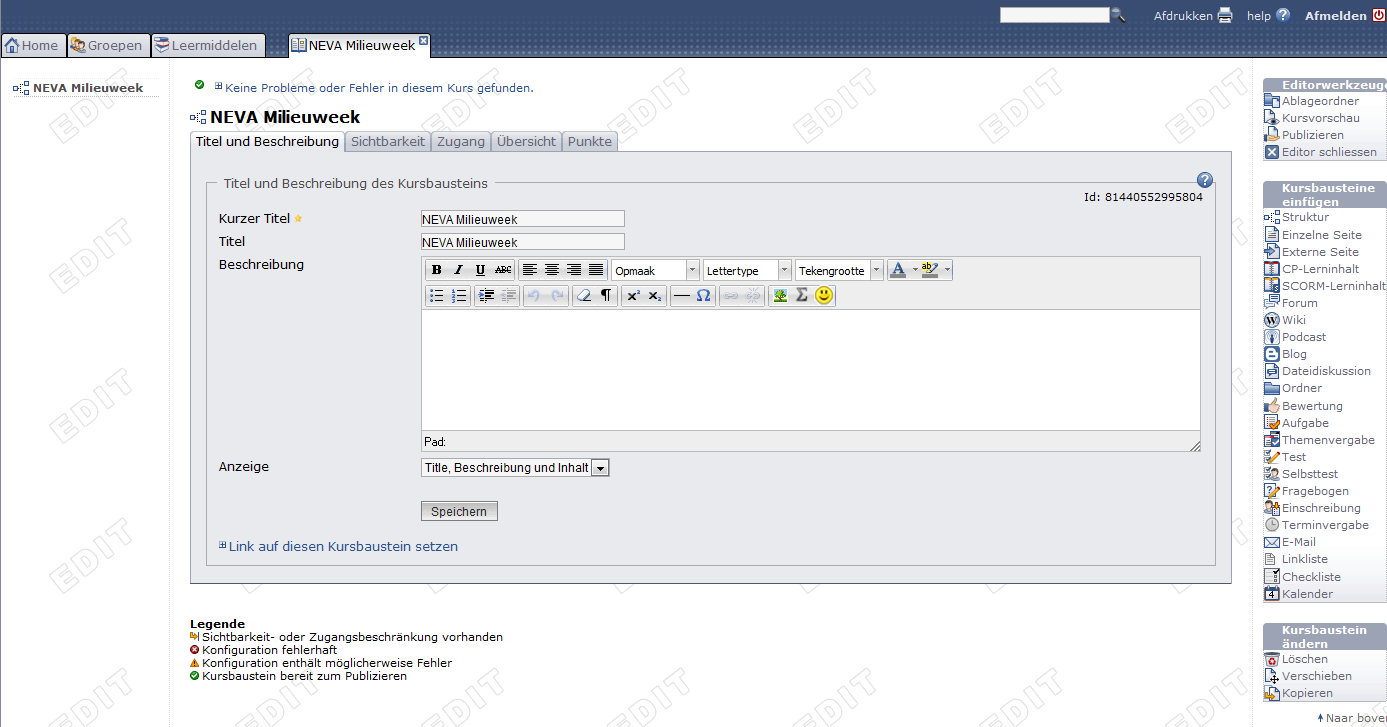Open the Home tab

33,45
